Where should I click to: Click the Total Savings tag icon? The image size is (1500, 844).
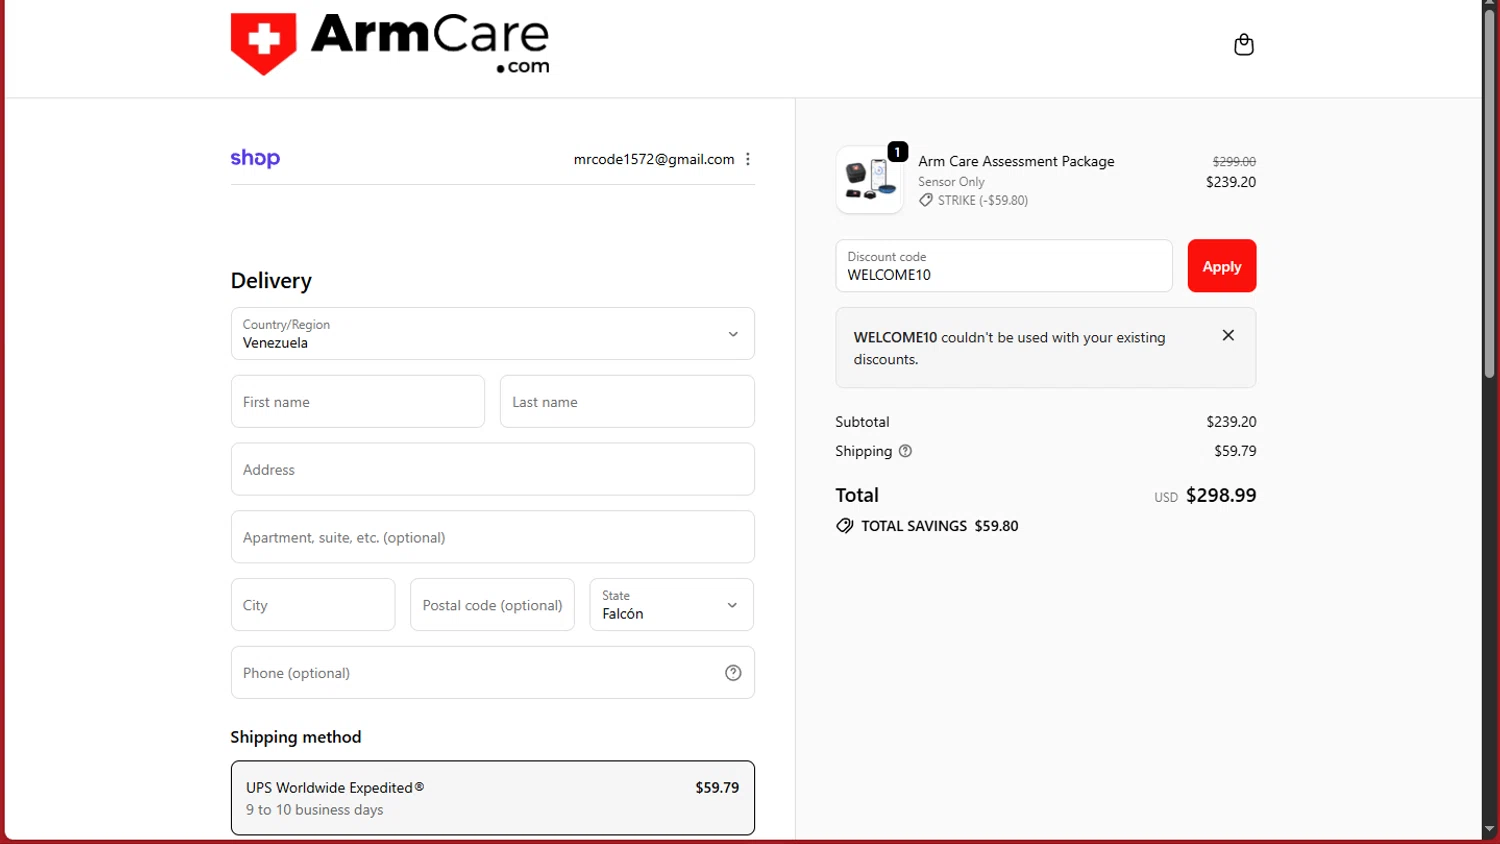pos(845,526)
